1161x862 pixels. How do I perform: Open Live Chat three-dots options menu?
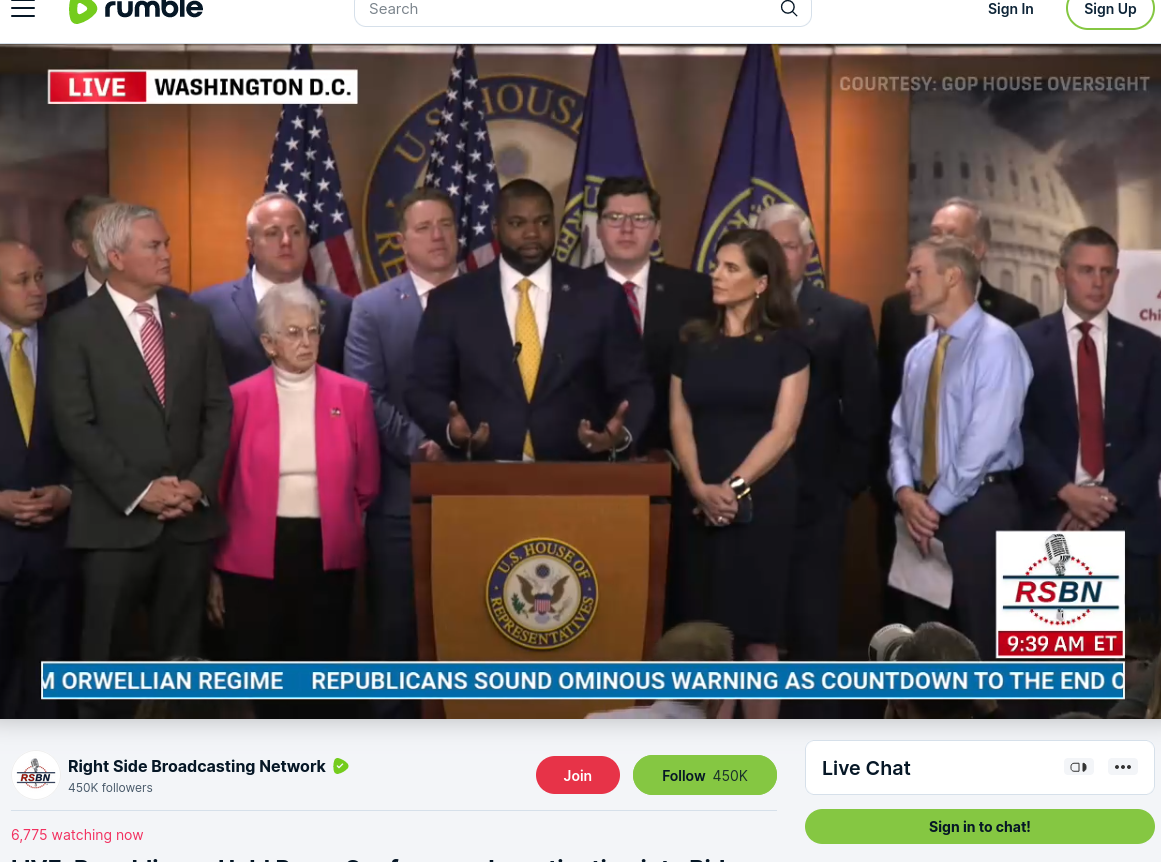point(1122,767)
